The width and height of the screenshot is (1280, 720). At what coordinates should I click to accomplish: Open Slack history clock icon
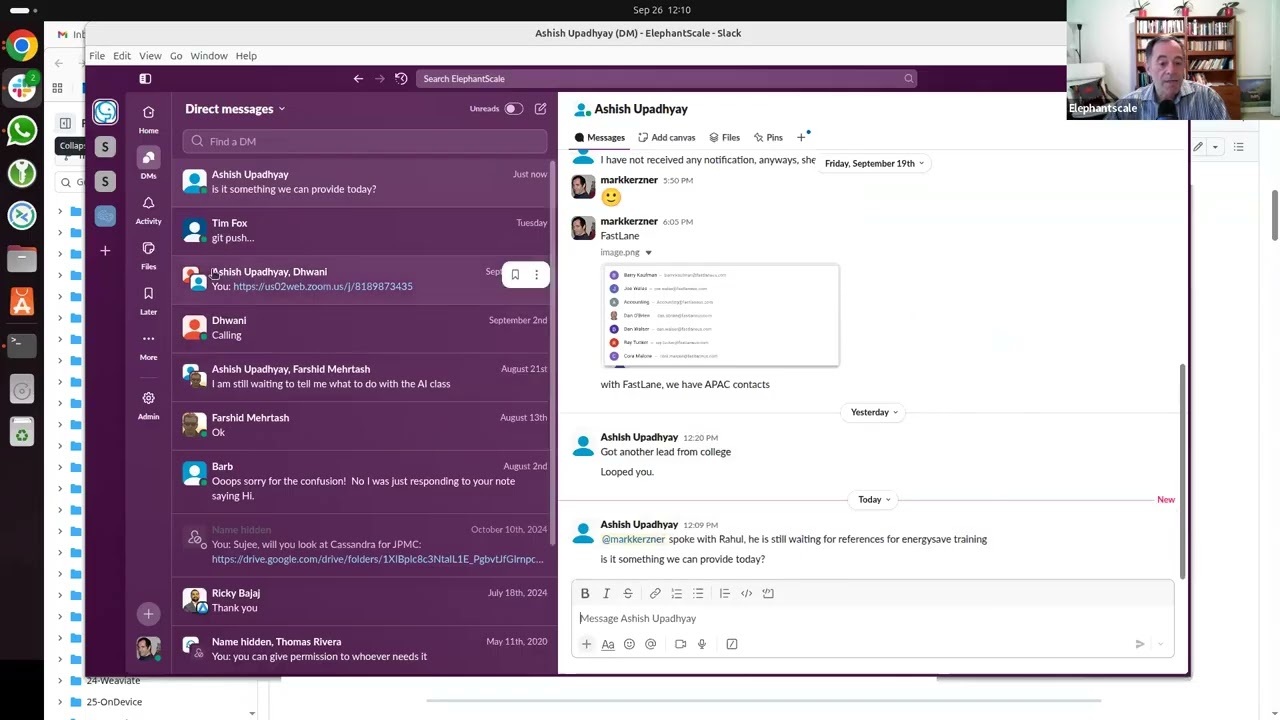point(401,78)
